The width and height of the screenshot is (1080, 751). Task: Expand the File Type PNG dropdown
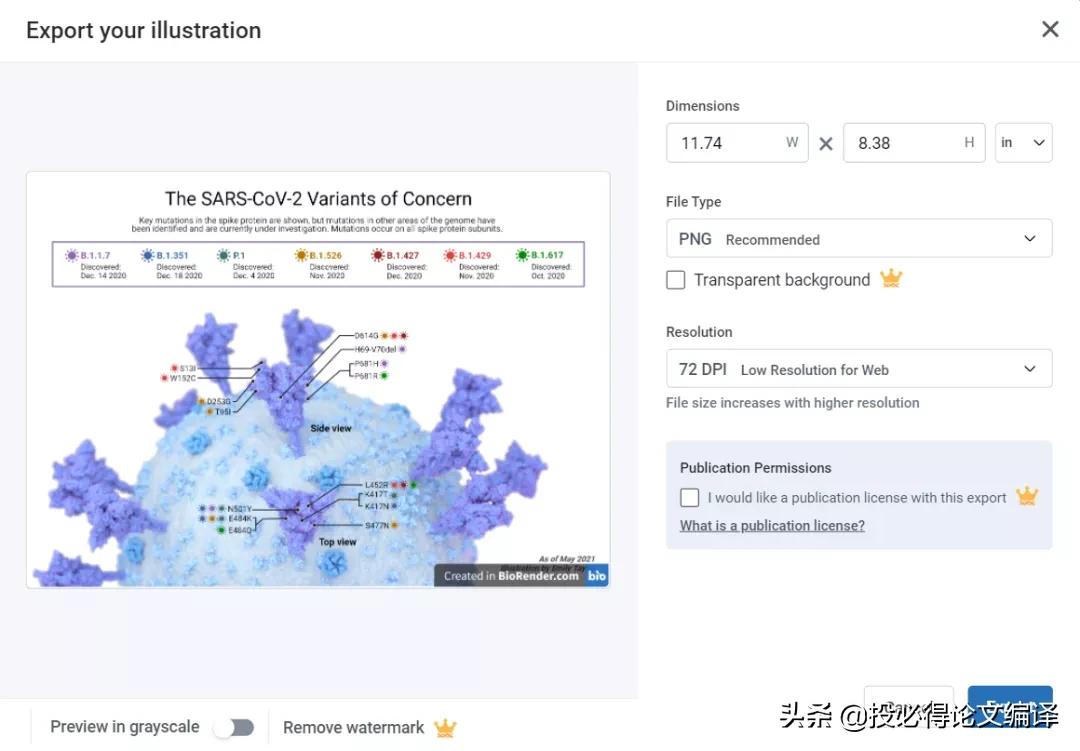coord(859,239)
